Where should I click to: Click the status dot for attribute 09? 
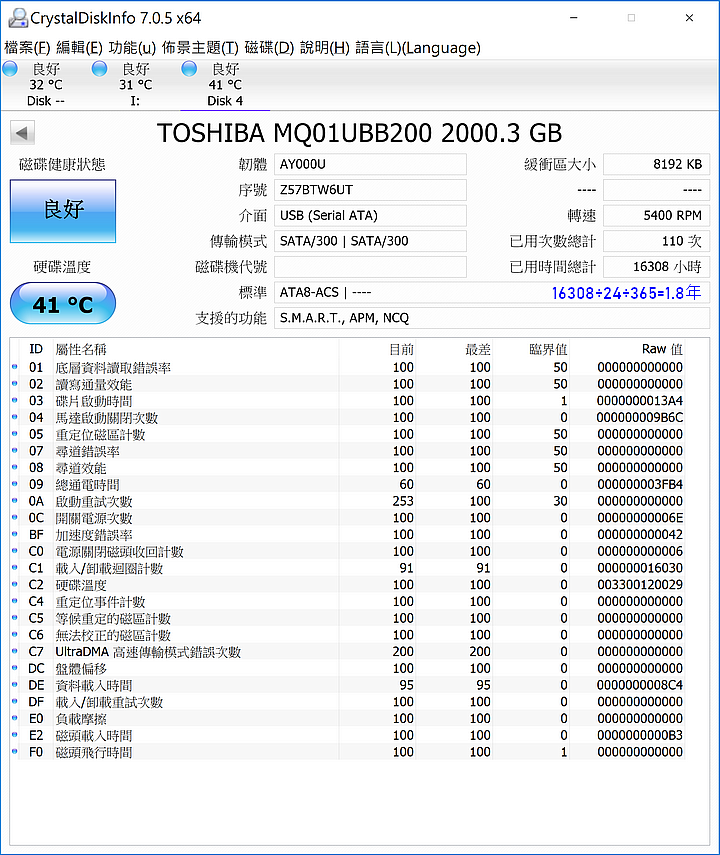[x=15, y=484]
